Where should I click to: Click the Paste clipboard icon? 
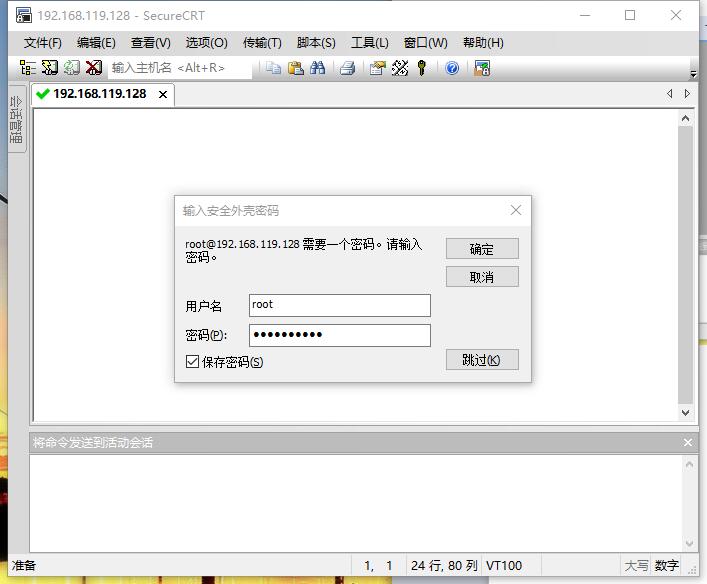pyautogui.click(x=296, y=68)
